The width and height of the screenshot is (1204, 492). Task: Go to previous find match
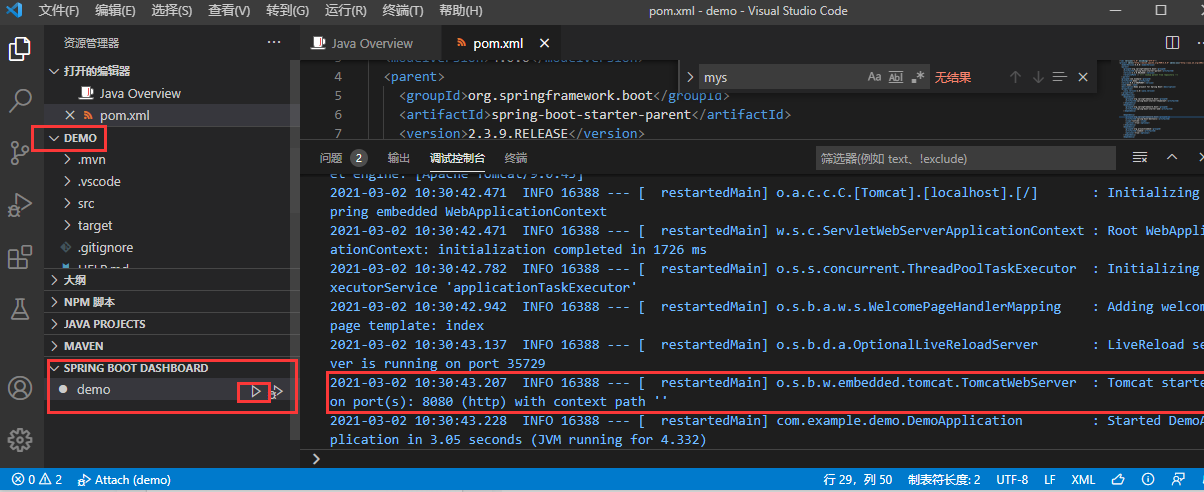pos(1015,77)
